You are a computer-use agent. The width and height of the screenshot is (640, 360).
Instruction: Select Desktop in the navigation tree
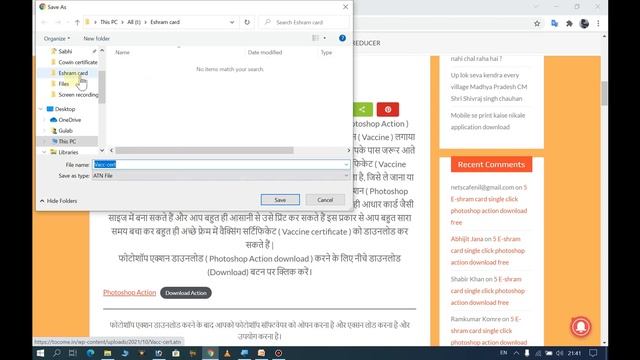tap(64, 109)
